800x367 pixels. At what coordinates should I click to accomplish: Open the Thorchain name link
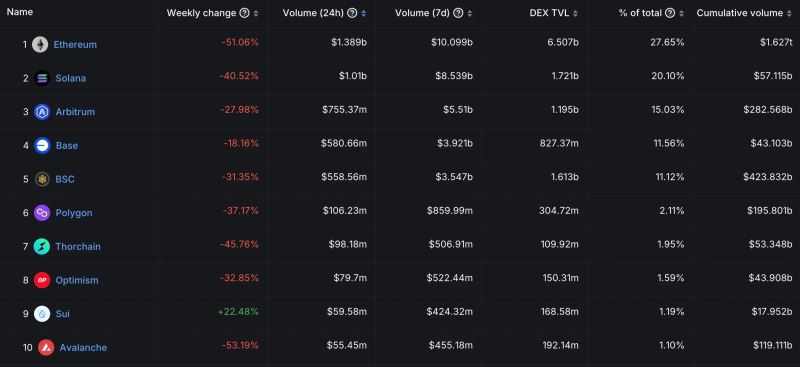[x=78, y=247]
